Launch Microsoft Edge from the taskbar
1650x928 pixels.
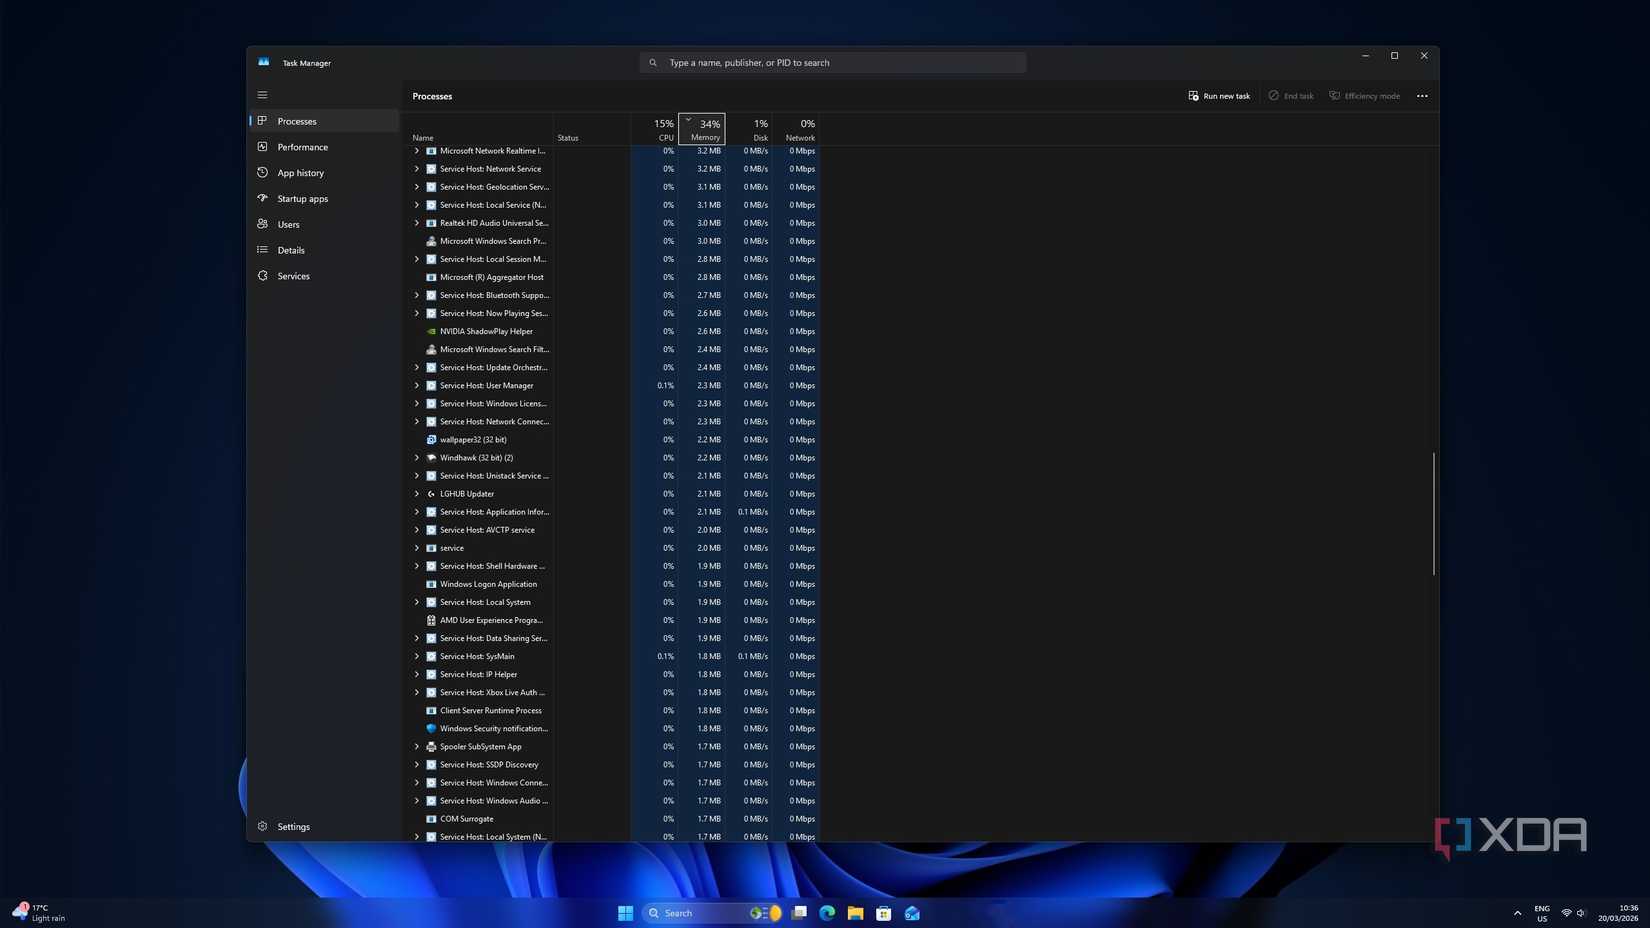[x=826, y=913]
